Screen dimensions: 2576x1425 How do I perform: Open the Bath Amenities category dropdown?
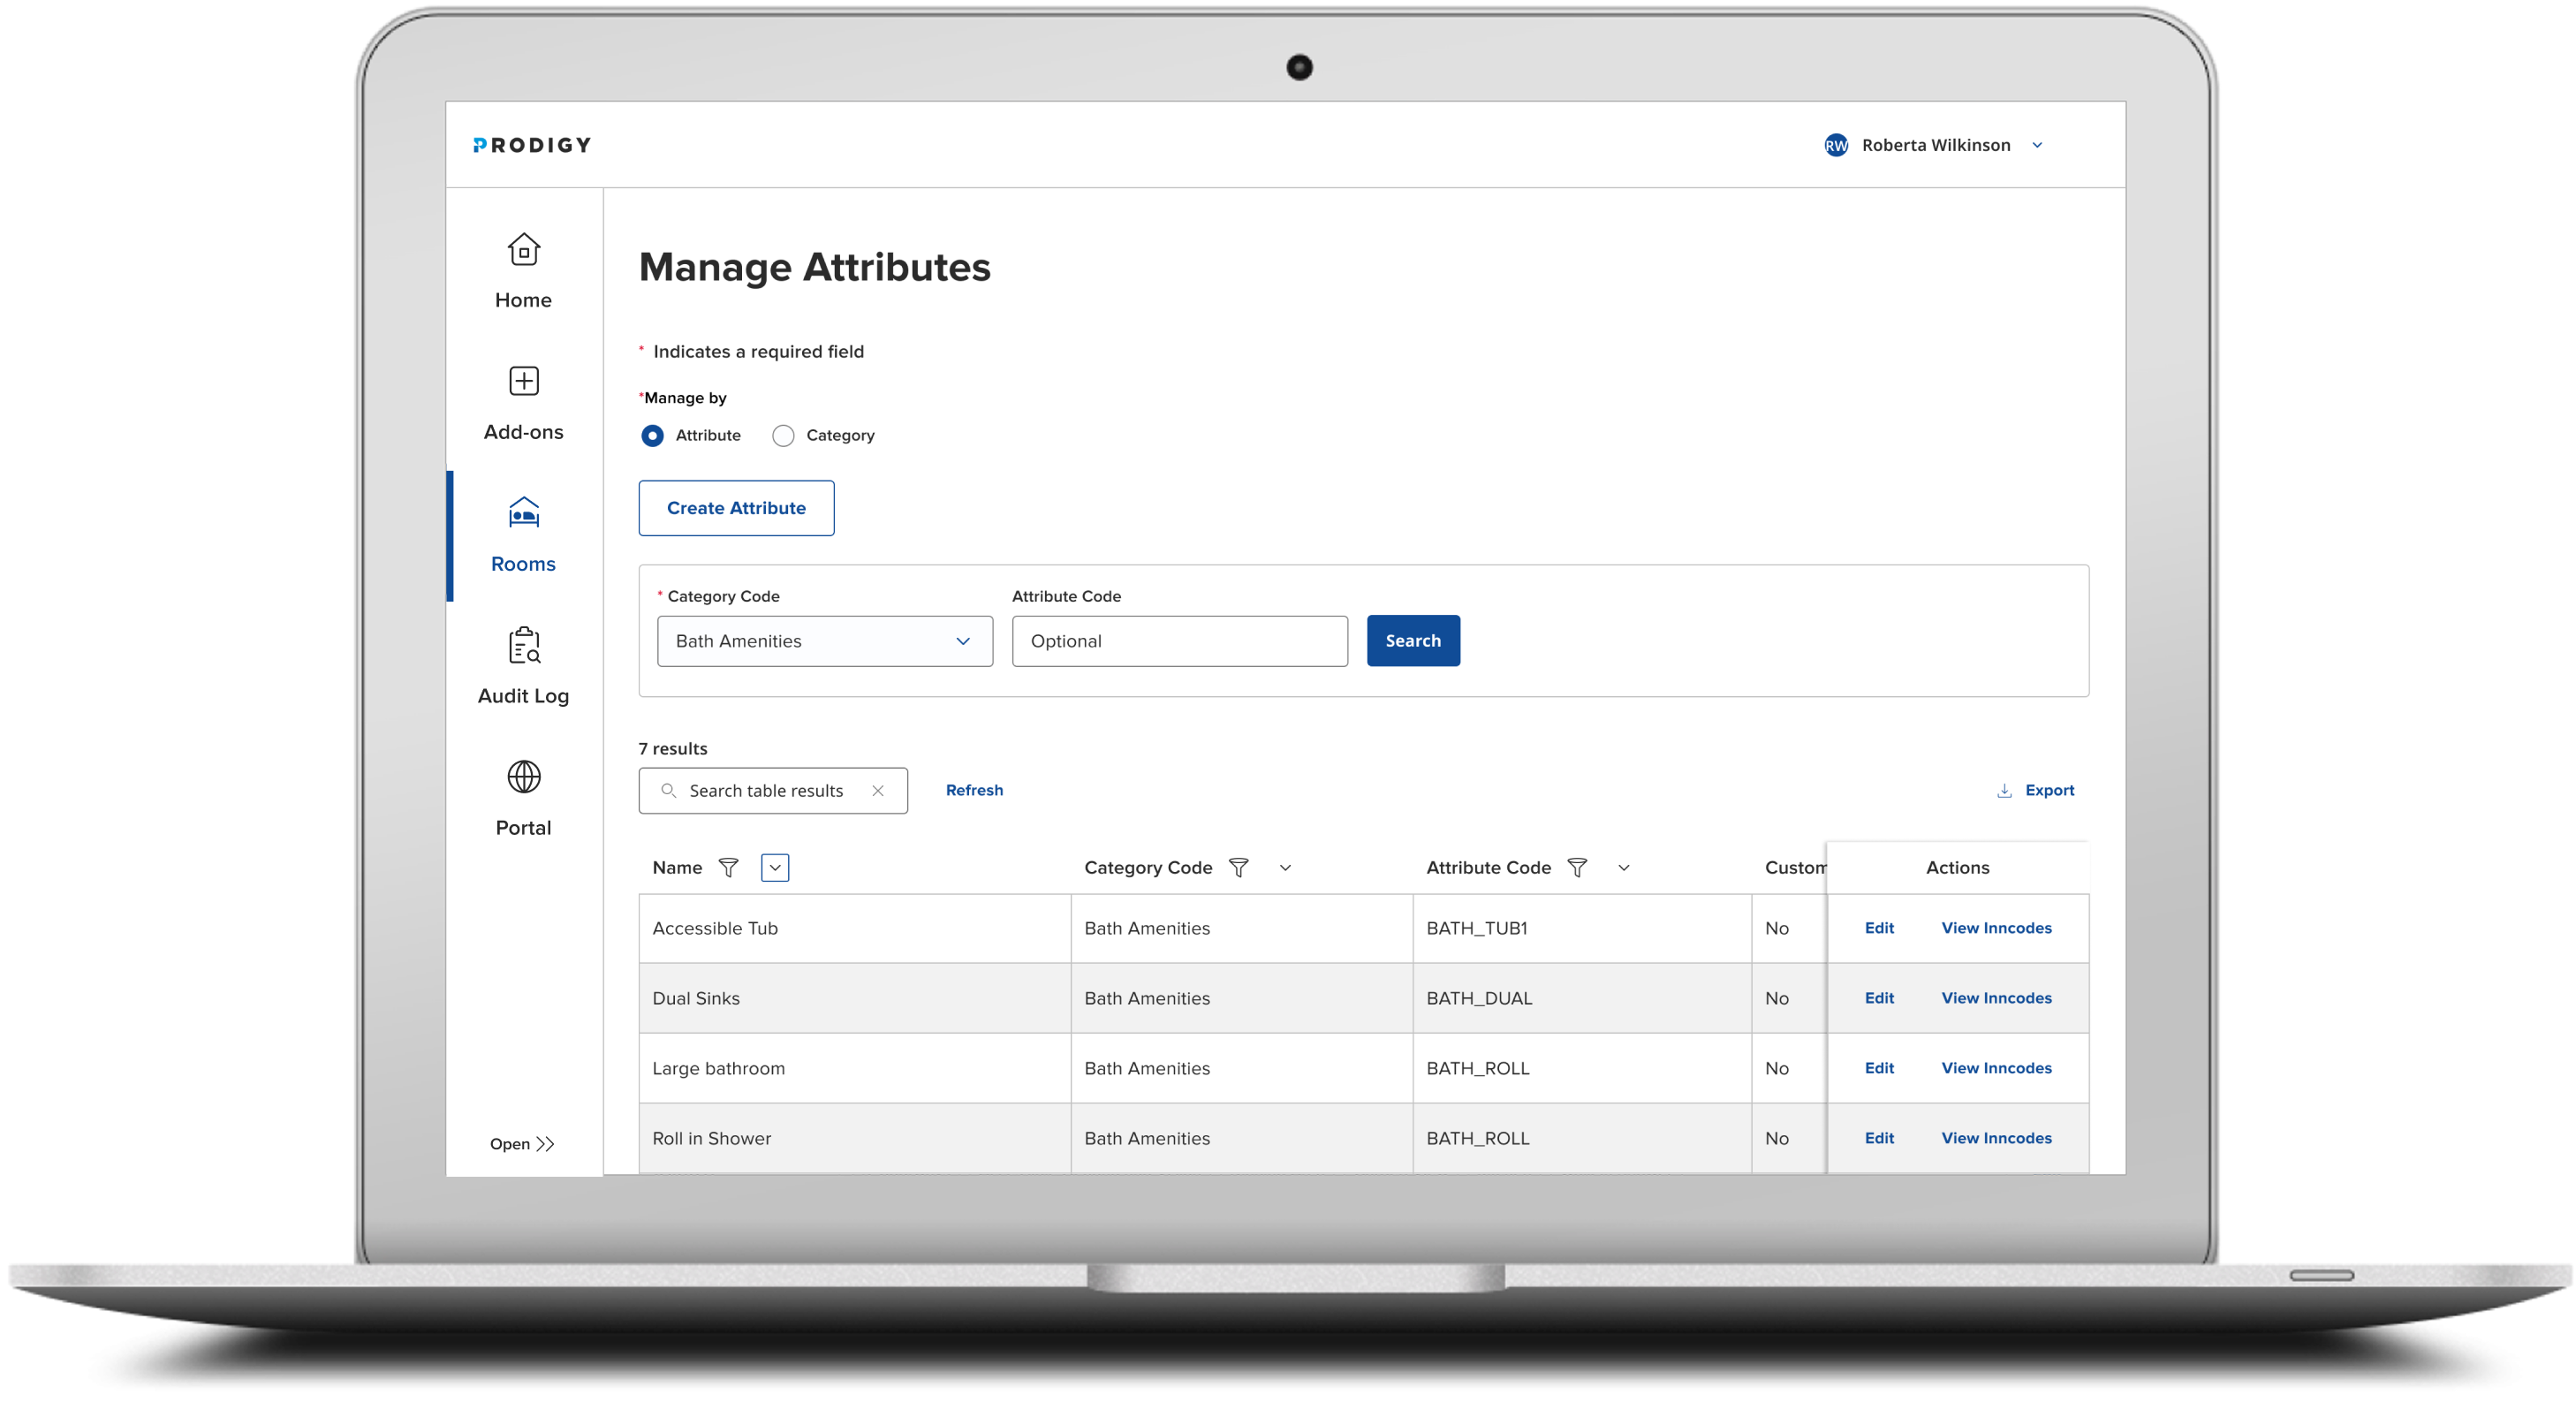(x=824, y=641)
